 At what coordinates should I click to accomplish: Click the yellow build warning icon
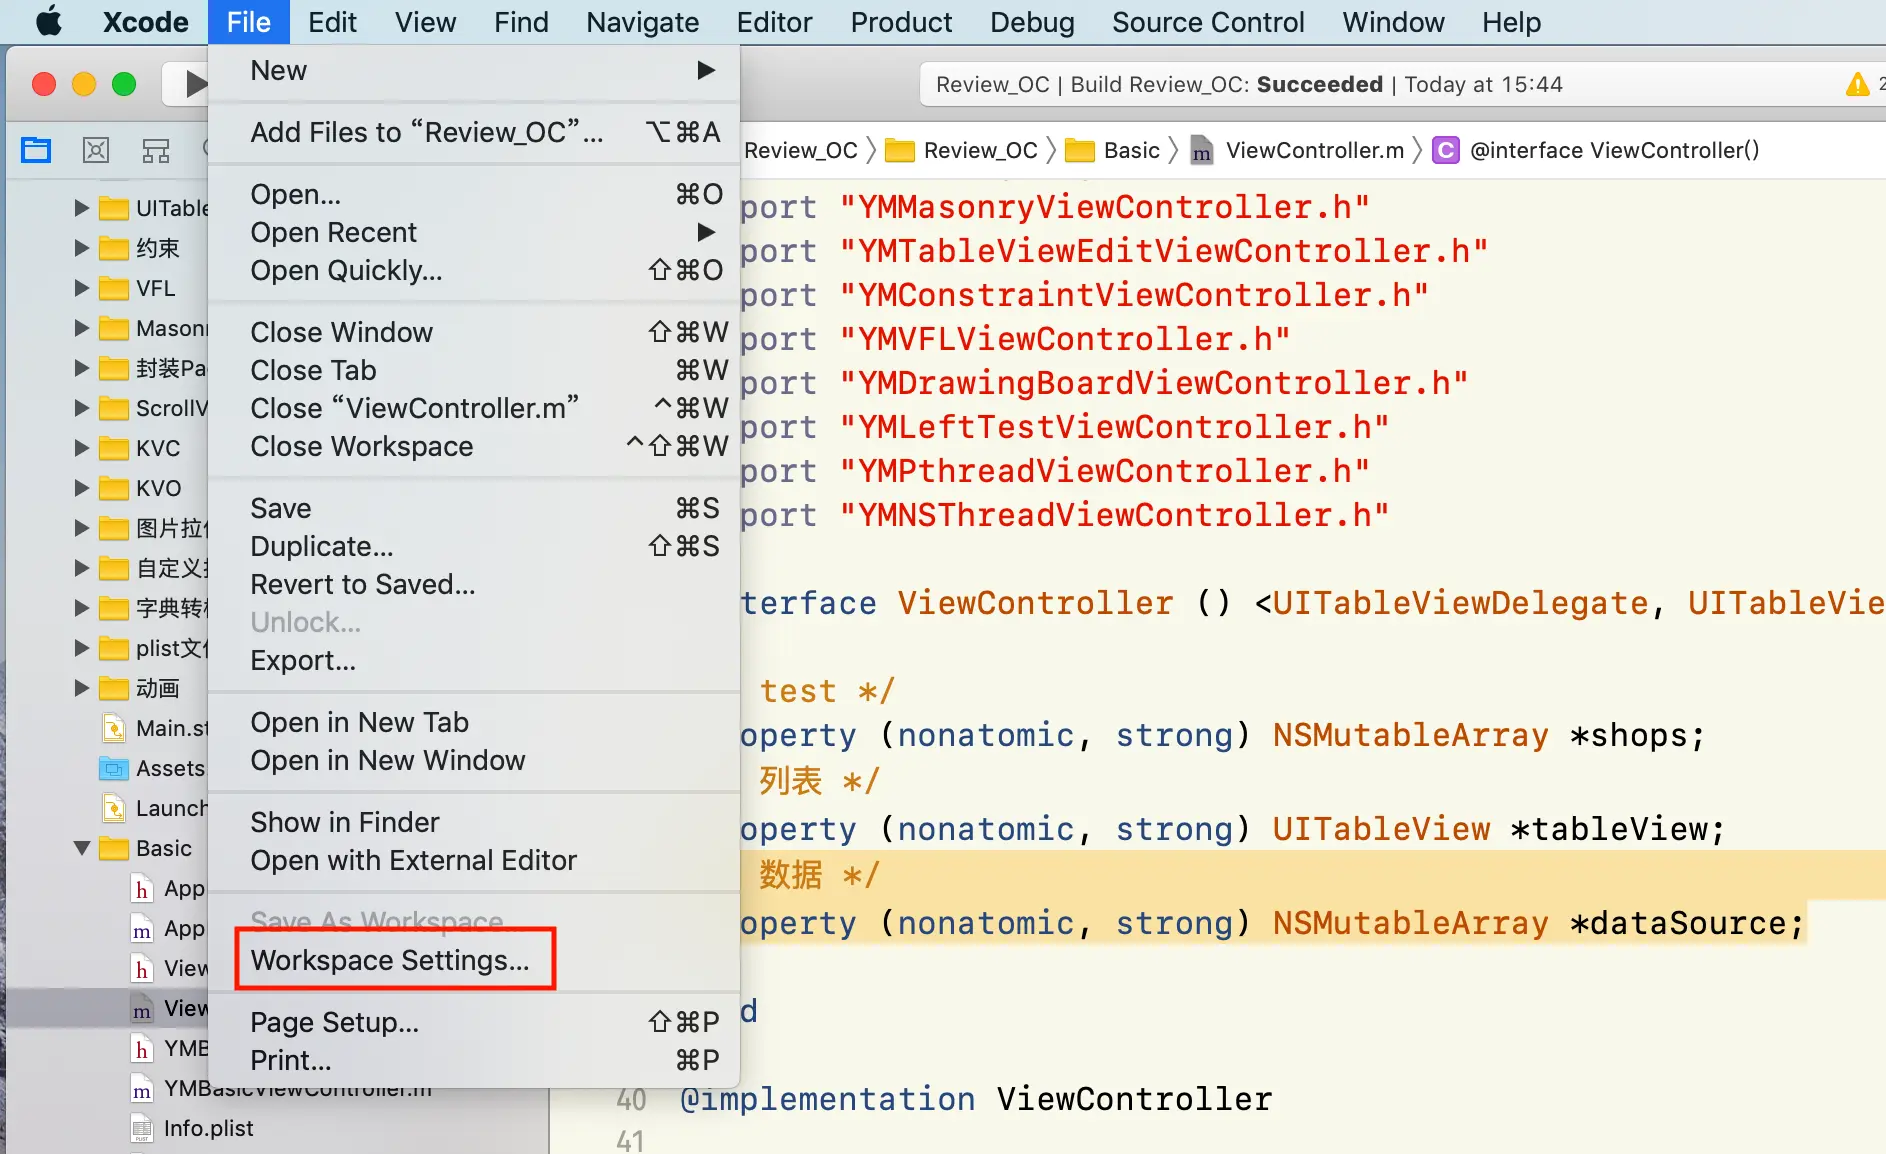[x=1857, y=84]
